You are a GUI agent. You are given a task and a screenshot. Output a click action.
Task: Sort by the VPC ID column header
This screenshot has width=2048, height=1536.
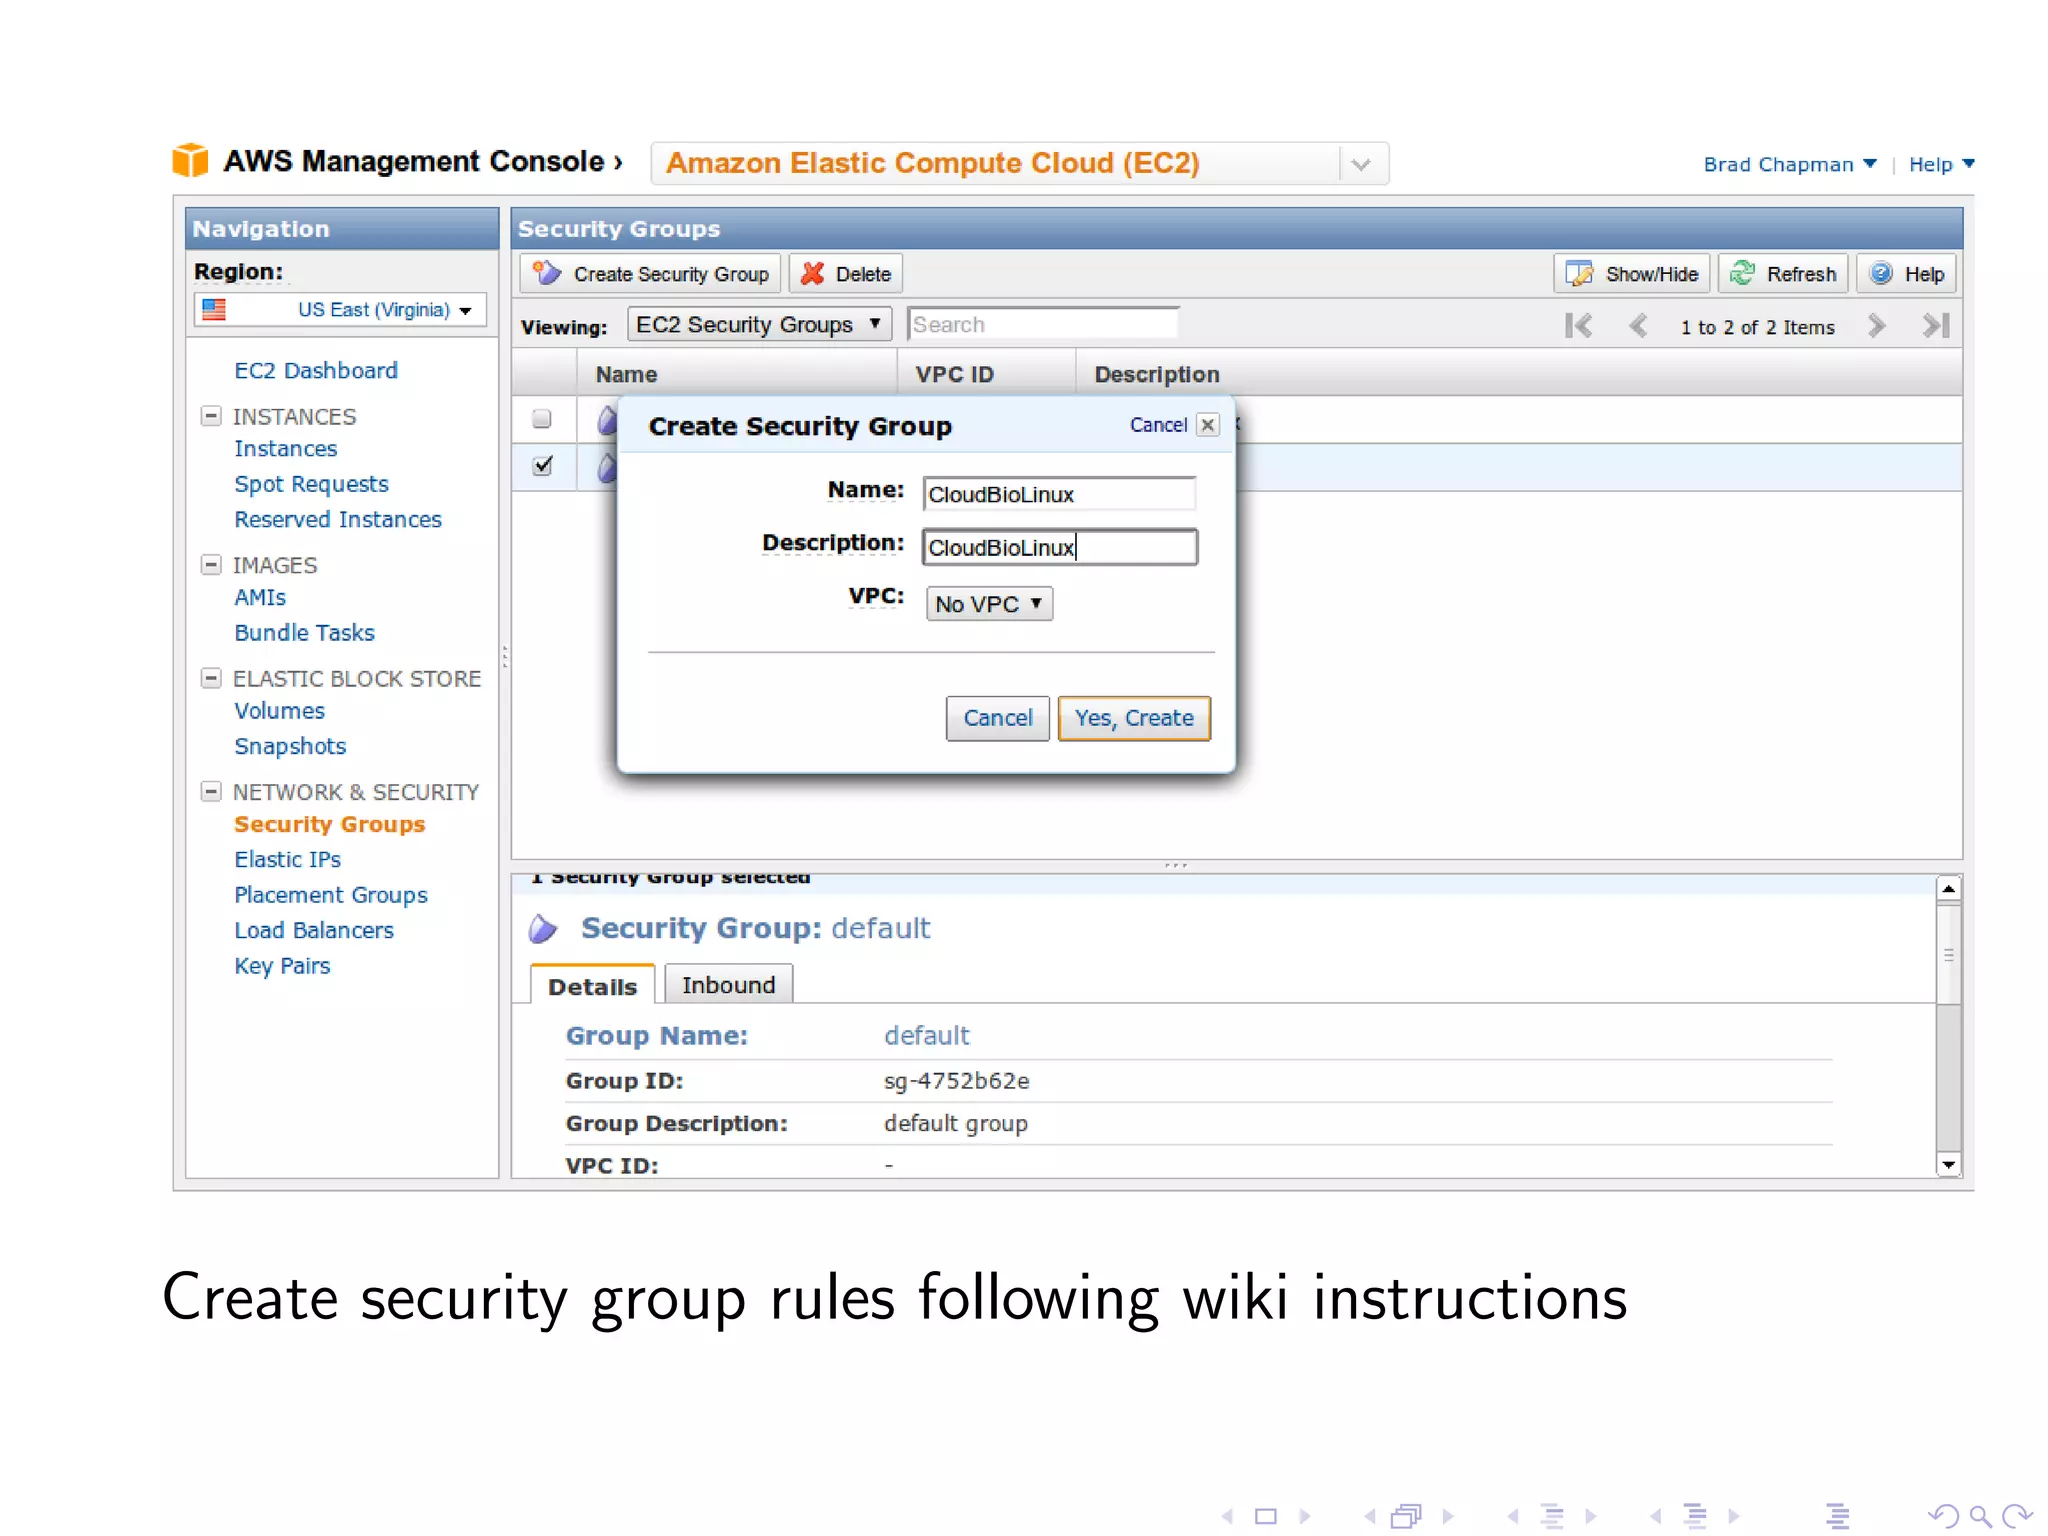pyautogui.click(x=986, y=374)
